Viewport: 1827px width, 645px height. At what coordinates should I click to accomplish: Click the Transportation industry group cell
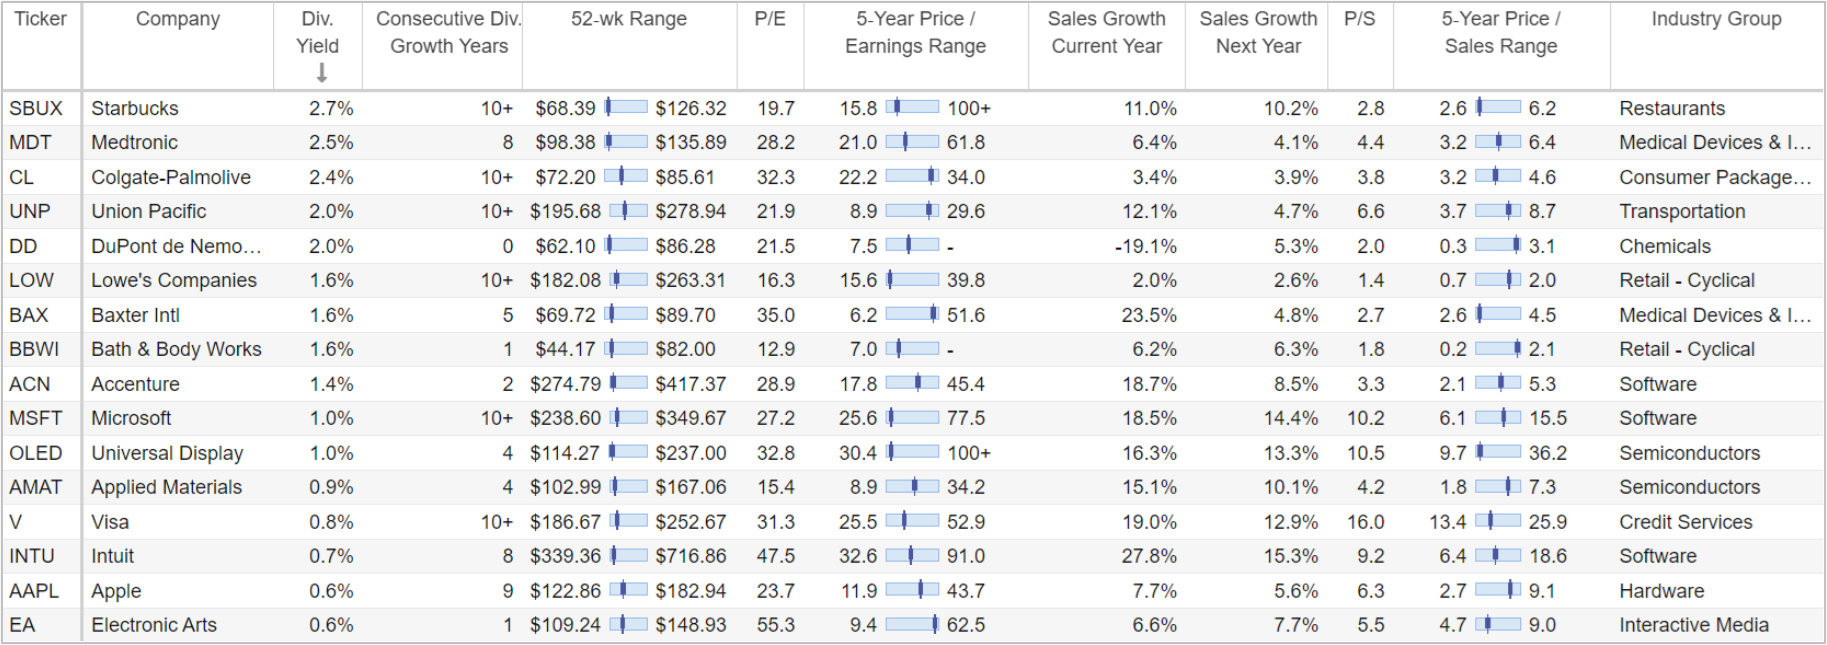(1682, 211)
